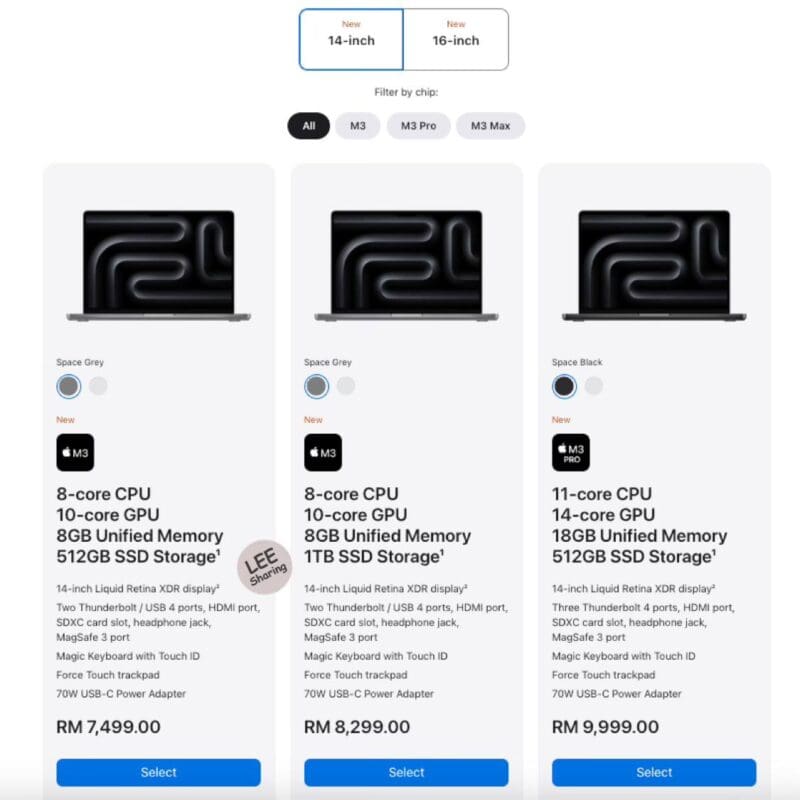Click the M3 Pro MacBook product image
The image size is (800, 800).
click(654, 266)
